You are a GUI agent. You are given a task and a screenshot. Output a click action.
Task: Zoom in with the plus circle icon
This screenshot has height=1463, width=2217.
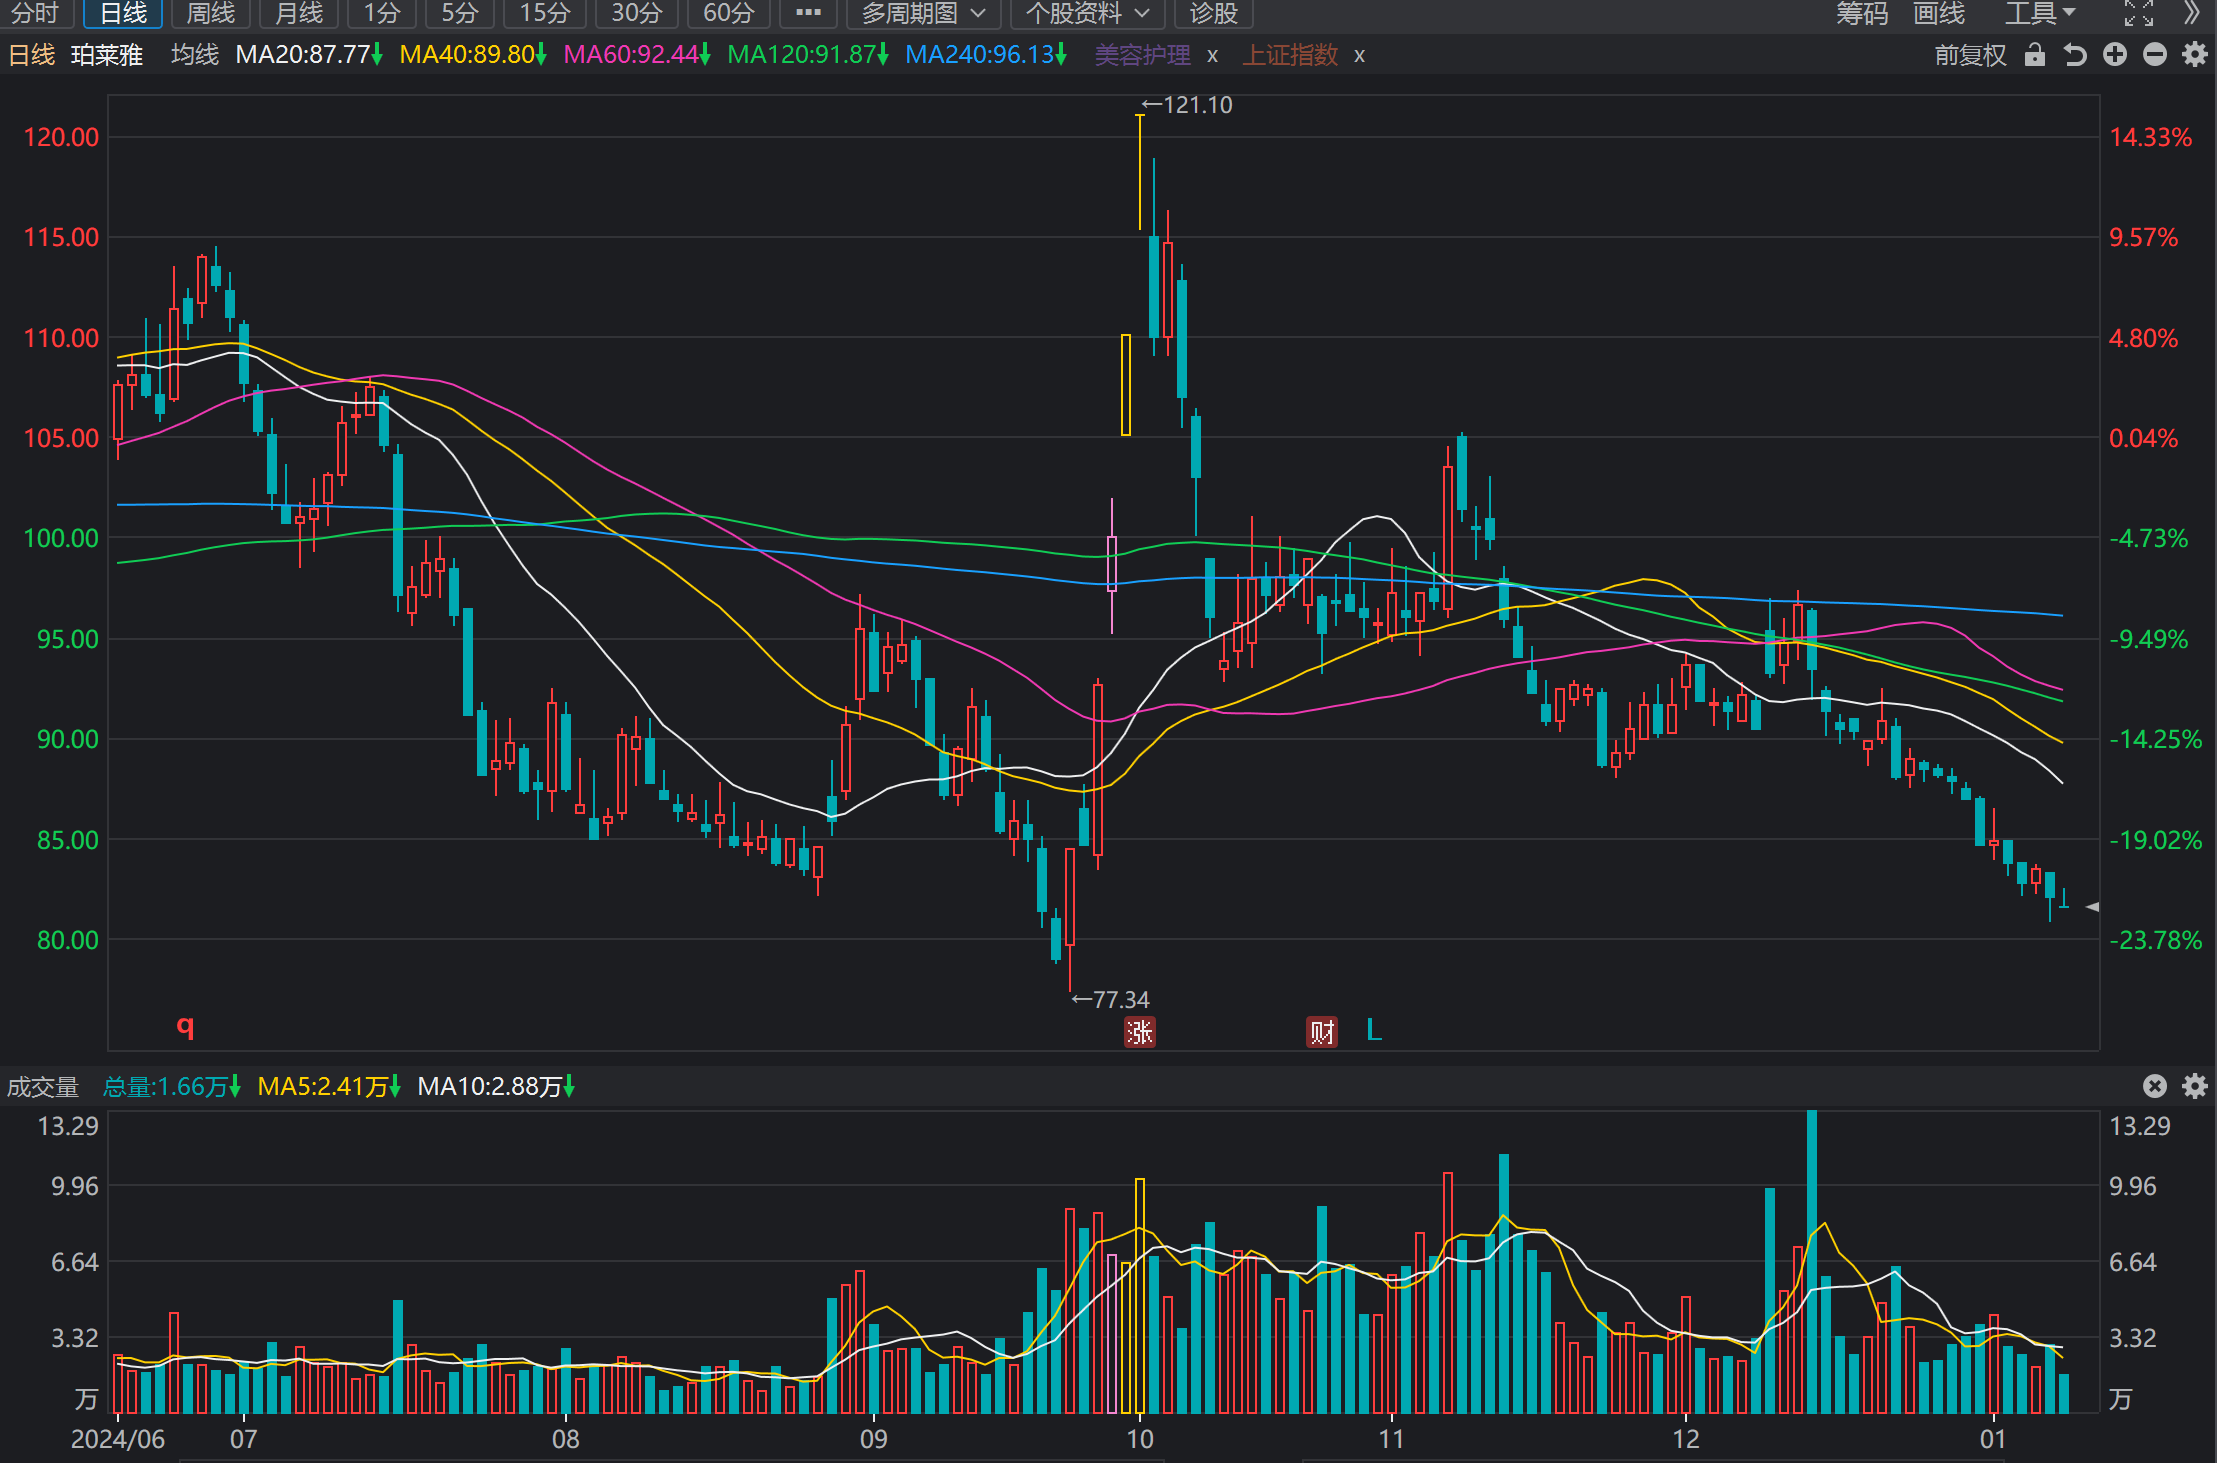[x=2115, y=55]
